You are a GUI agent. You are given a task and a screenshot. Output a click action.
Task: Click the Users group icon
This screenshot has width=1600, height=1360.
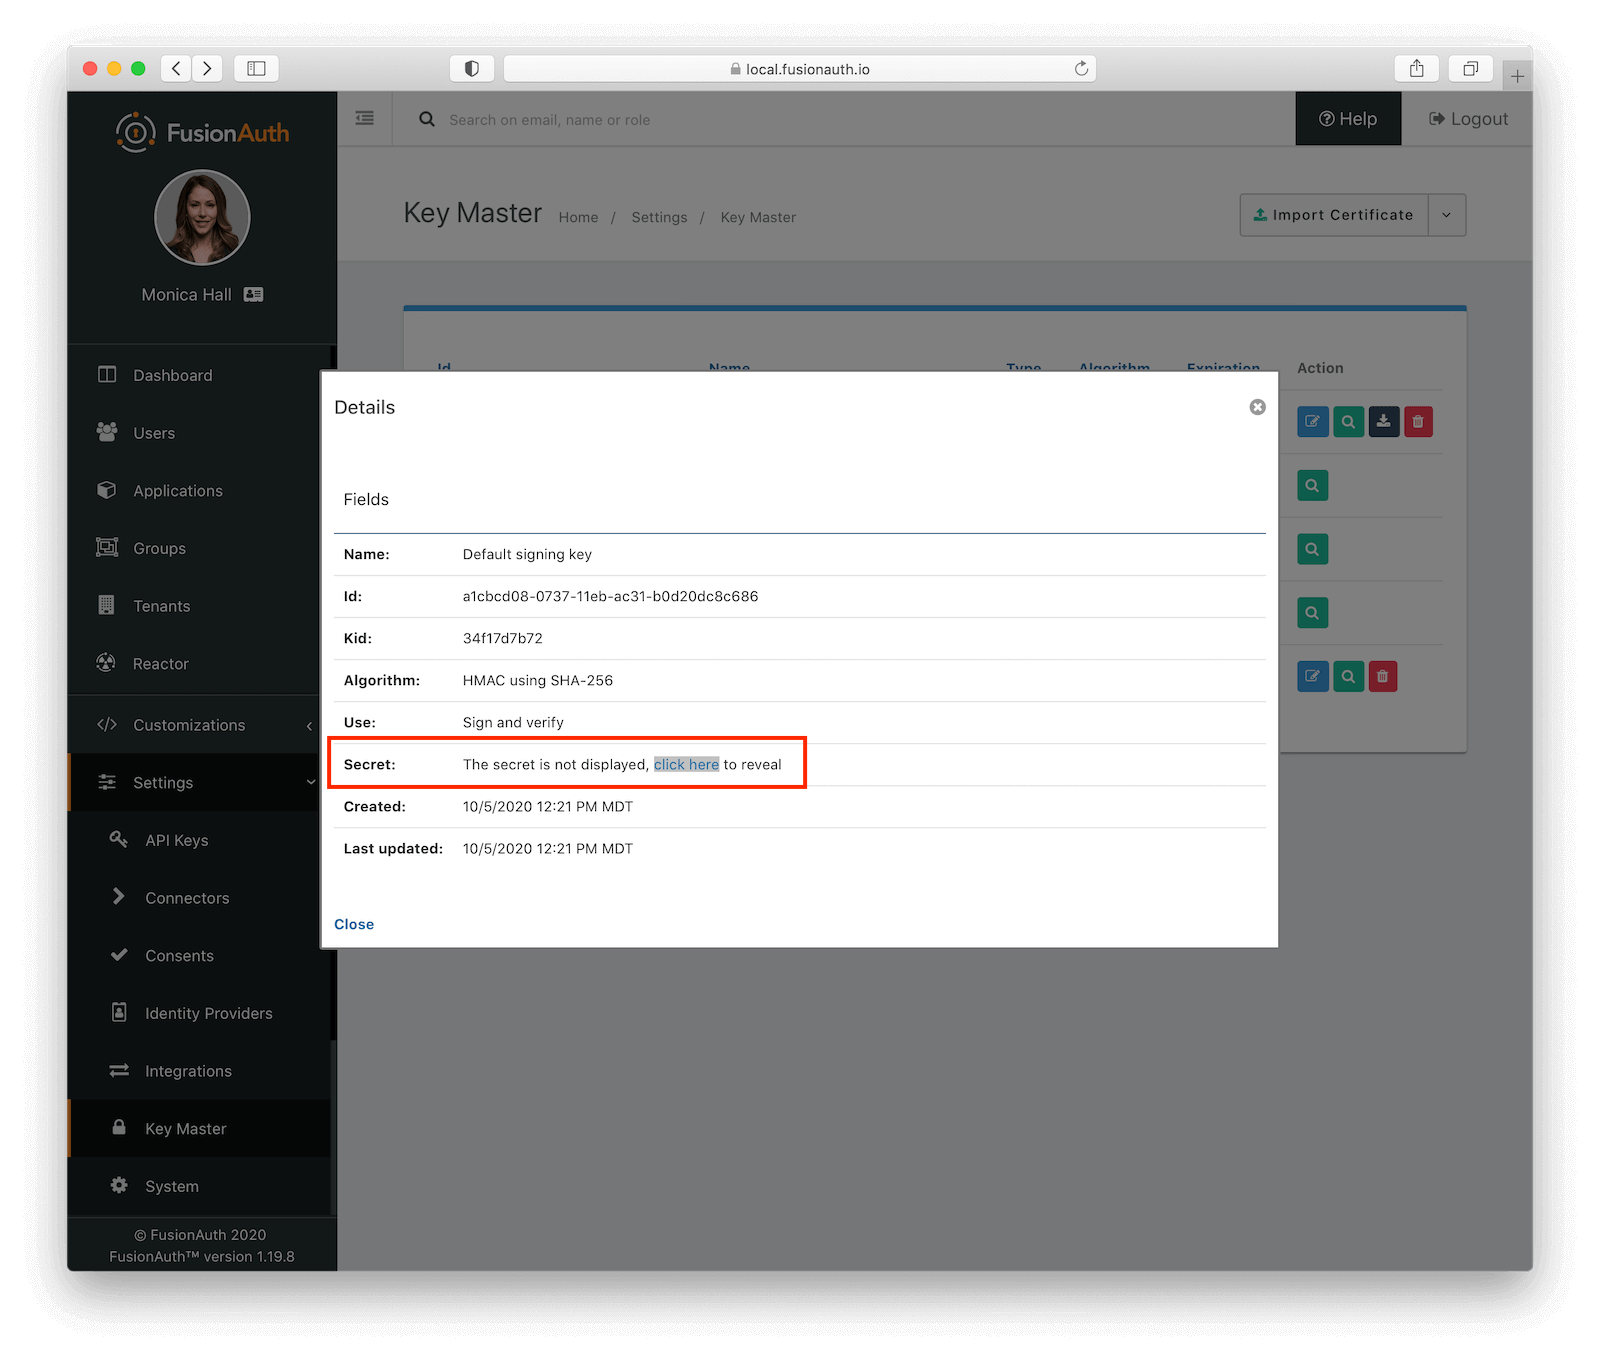click(107, 431)
